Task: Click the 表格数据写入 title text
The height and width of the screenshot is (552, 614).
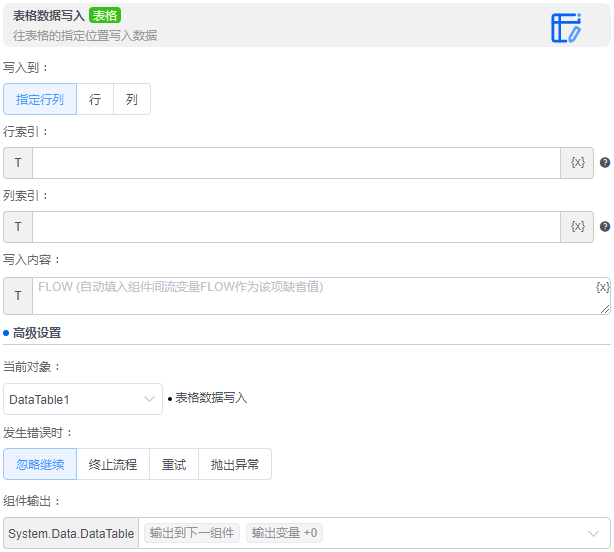Action: point(49,16)
